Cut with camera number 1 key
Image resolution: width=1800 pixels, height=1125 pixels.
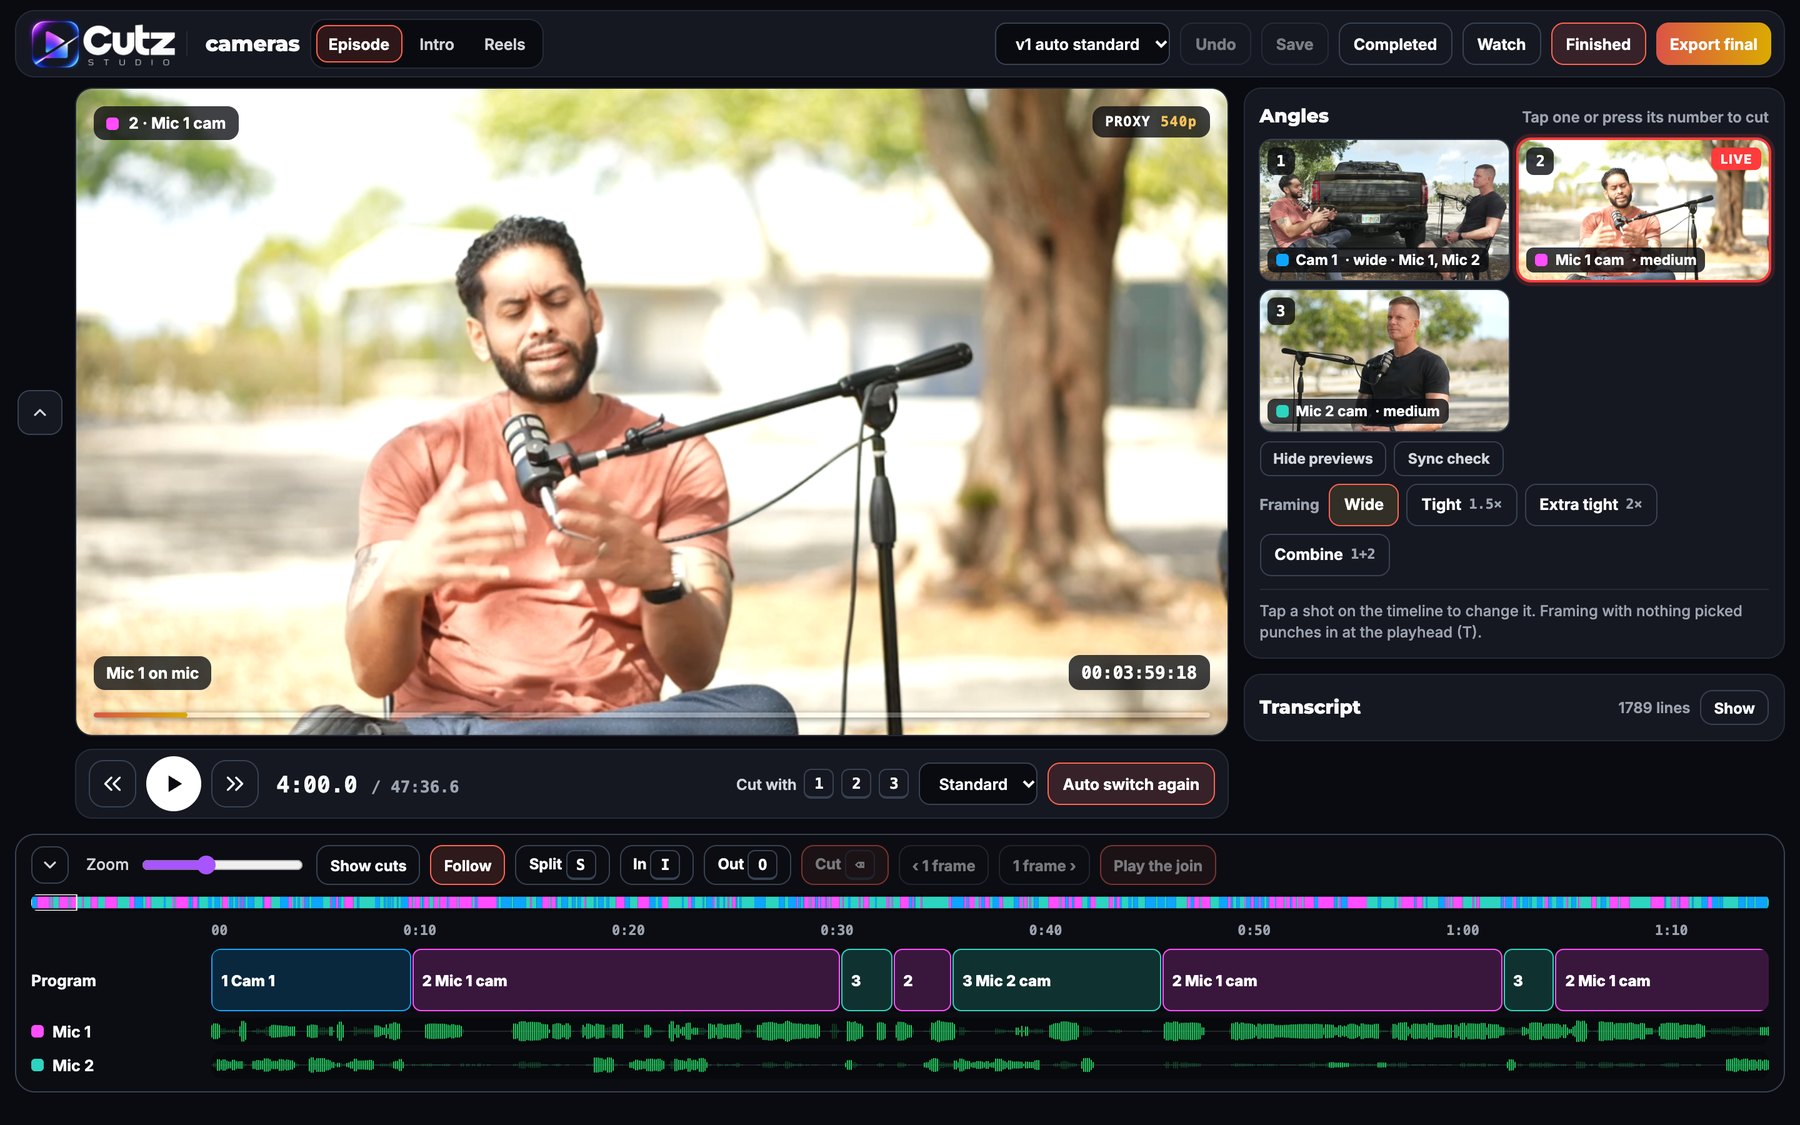tap(819, 784)
